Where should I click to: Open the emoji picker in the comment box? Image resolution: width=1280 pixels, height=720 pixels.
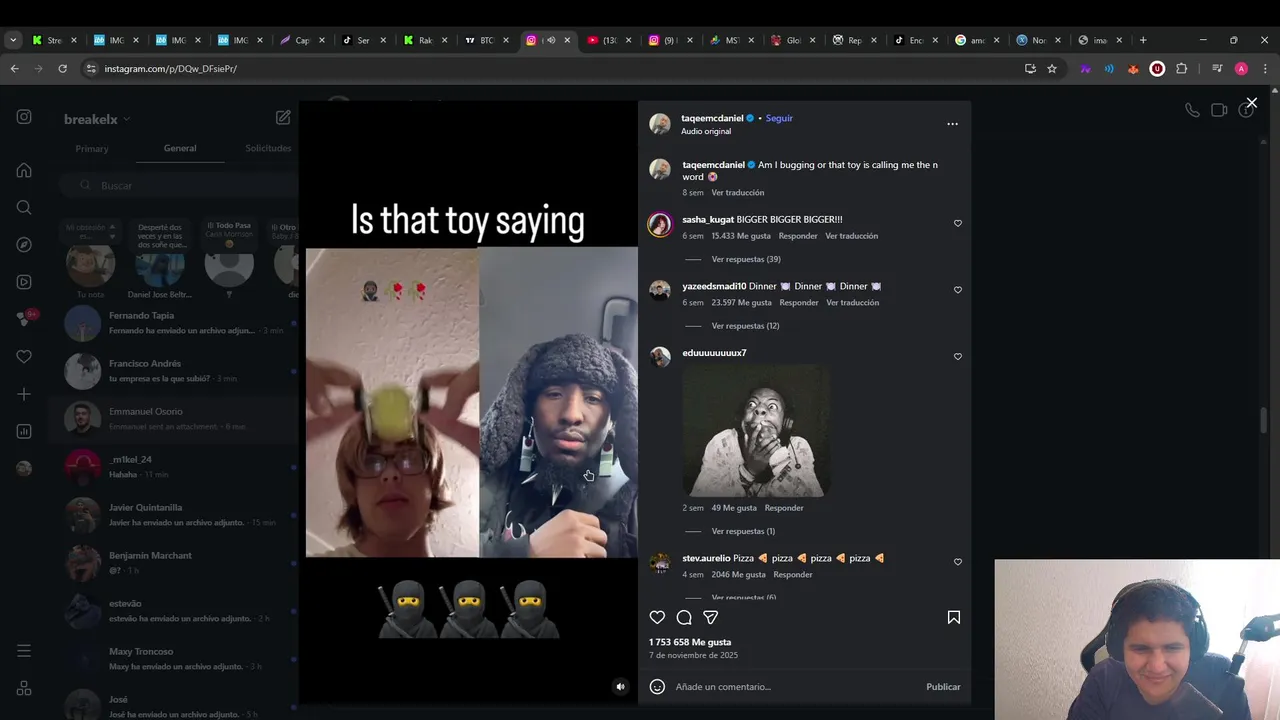[657, 686]
